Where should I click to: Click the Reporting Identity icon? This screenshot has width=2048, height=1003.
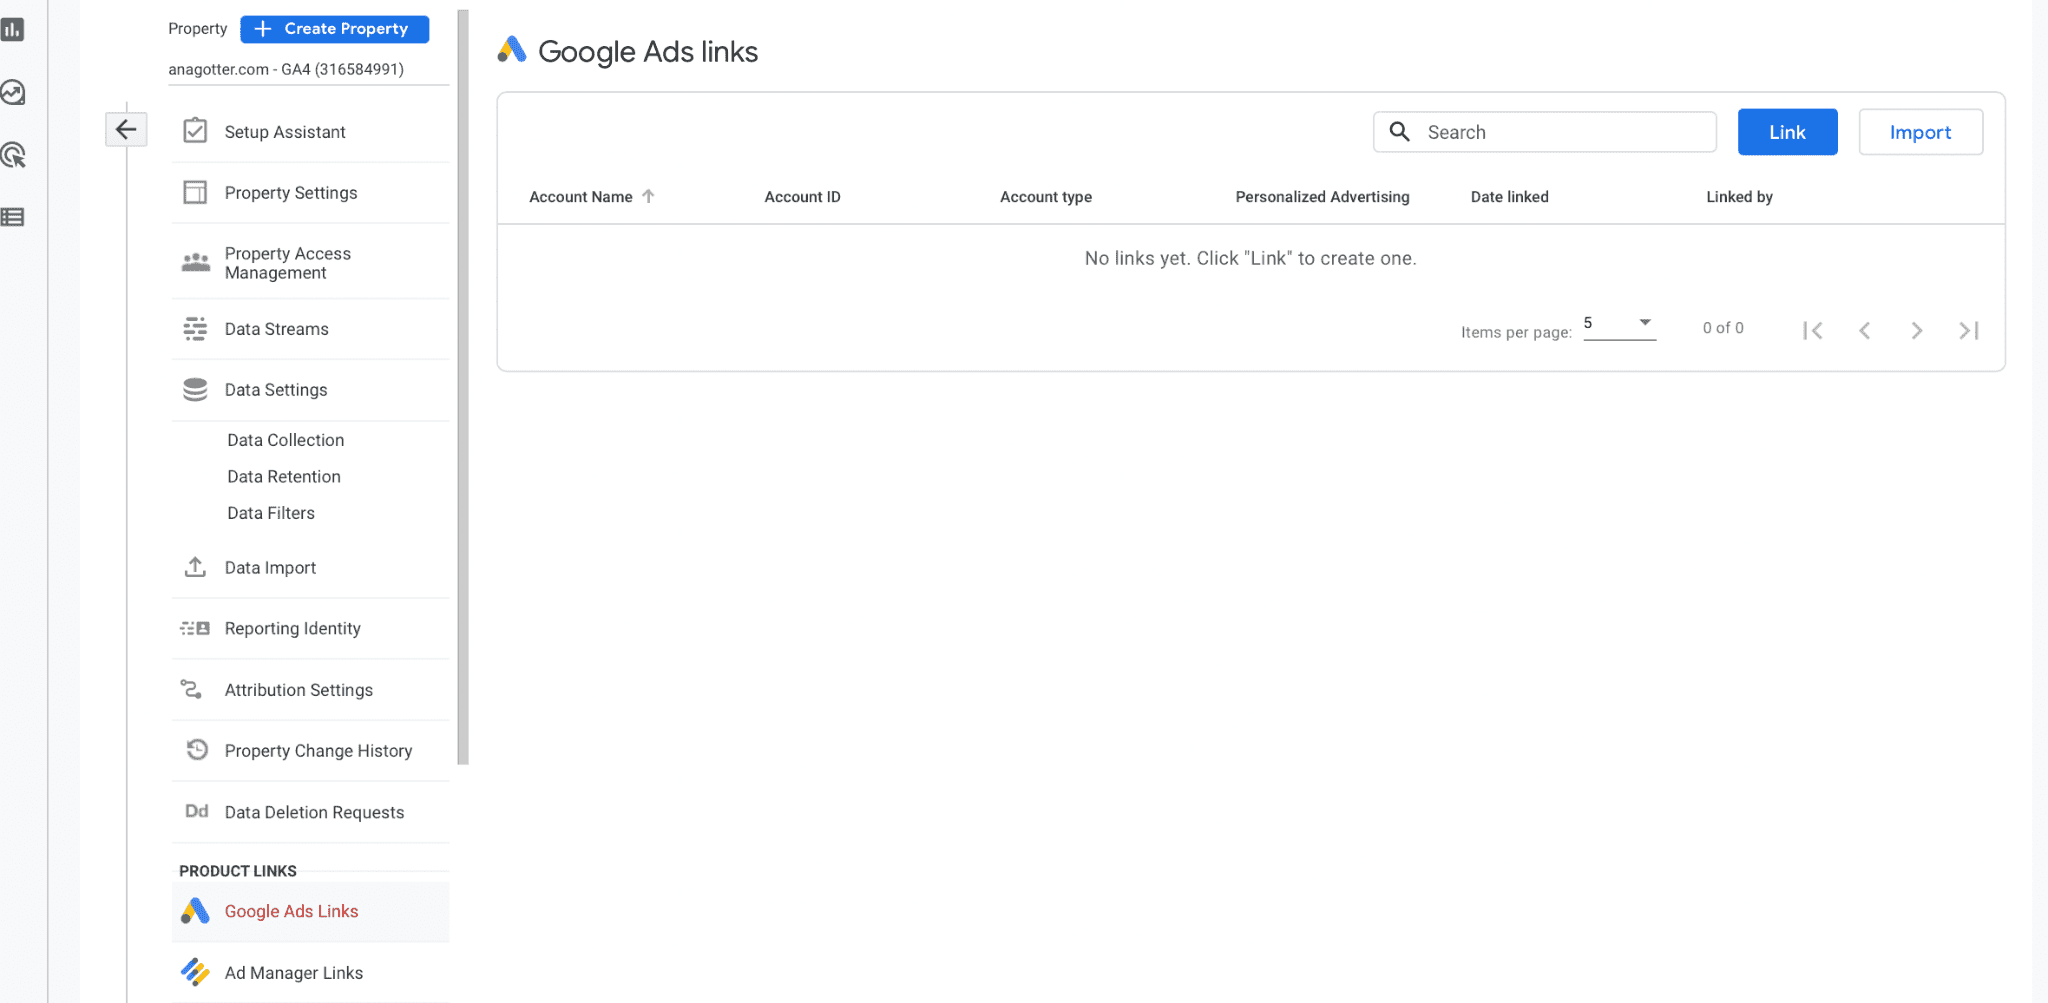click(195, 628)
